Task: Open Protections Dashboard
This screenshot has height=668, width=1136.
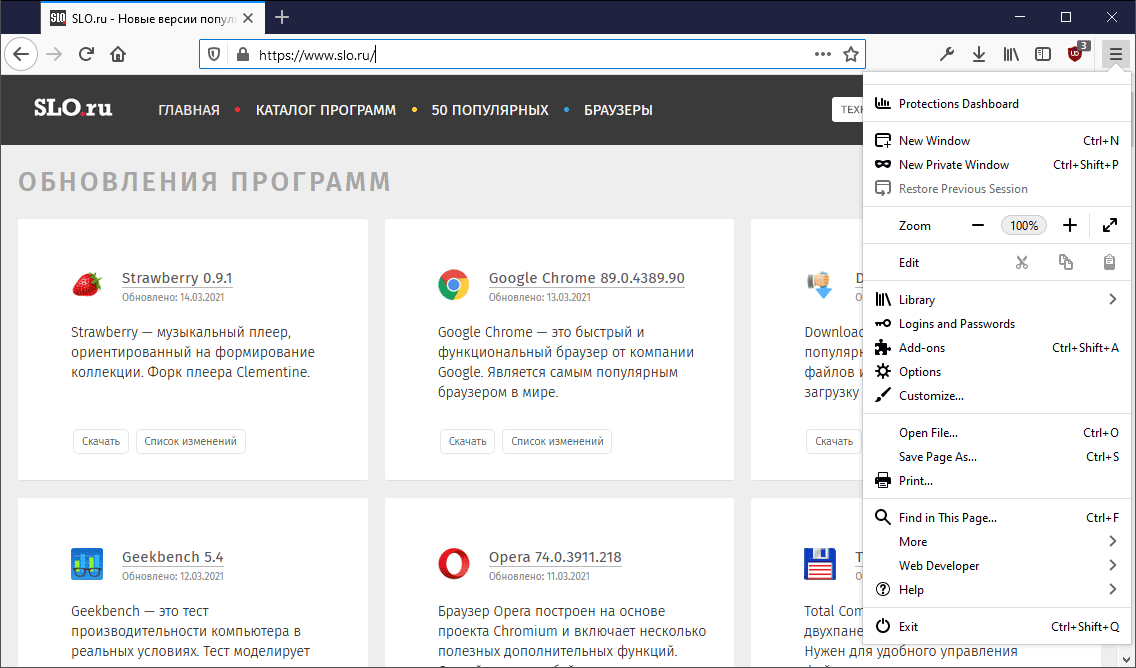Action: coord(996,104)
